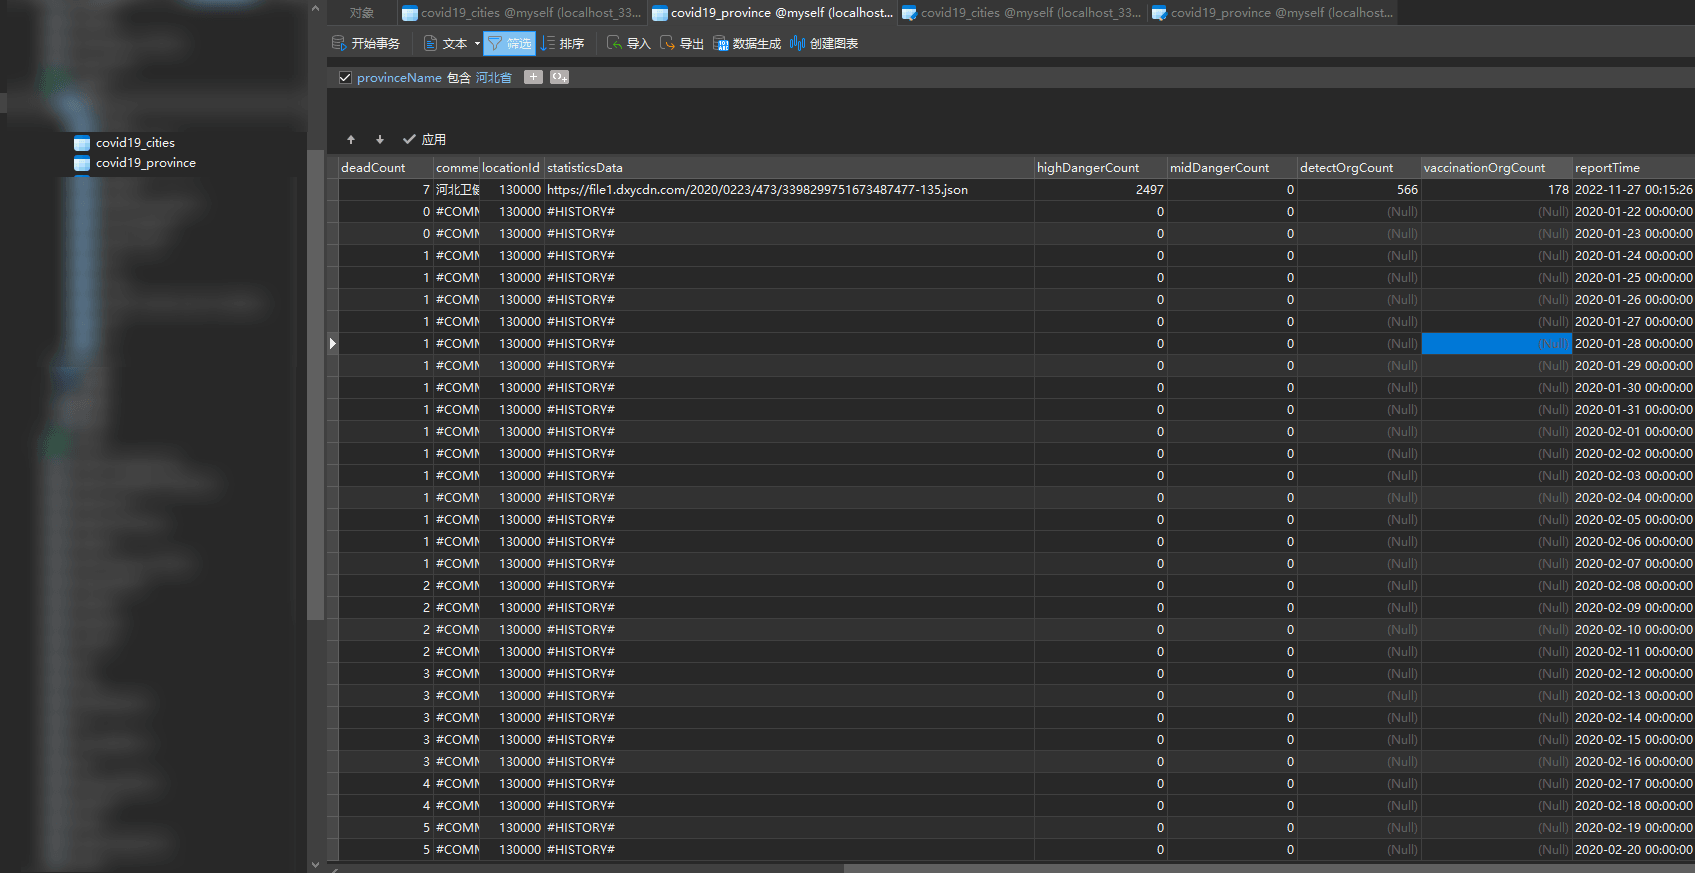Change the 包含 filter operator

458,78
